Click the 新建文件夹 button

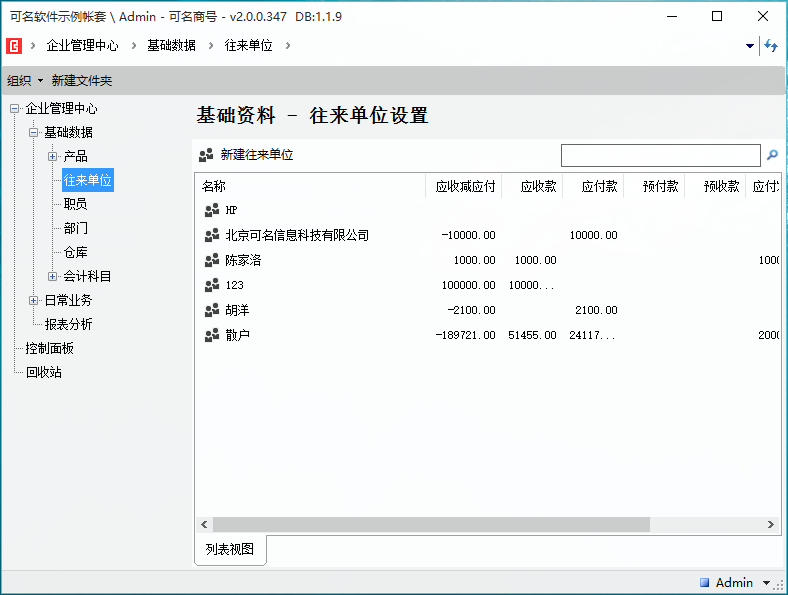(82, 81)
